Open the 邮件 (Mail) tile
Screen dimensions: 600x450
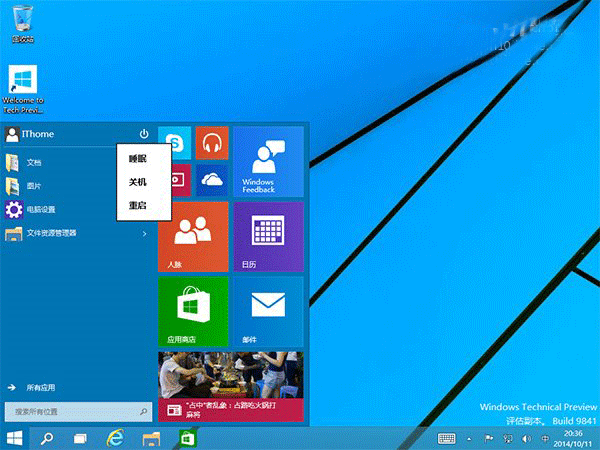click(x=268, y=312)
